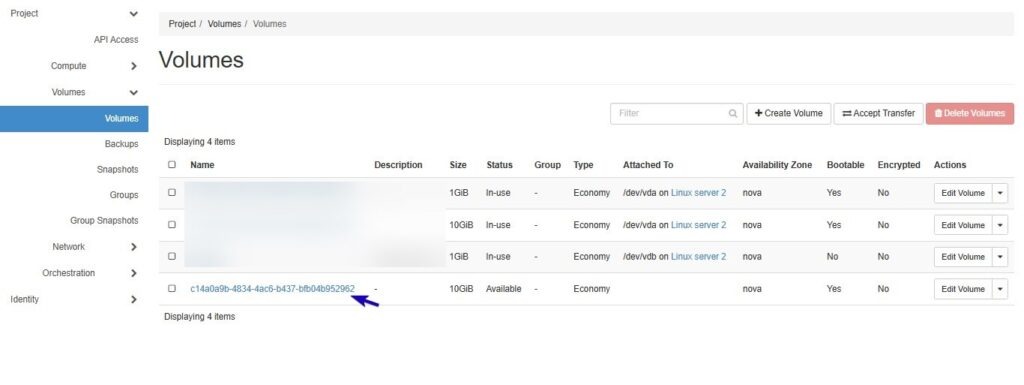This screenshot has width=1024, height=385.
Task: Click the Description column header
Action: [398, 165]
